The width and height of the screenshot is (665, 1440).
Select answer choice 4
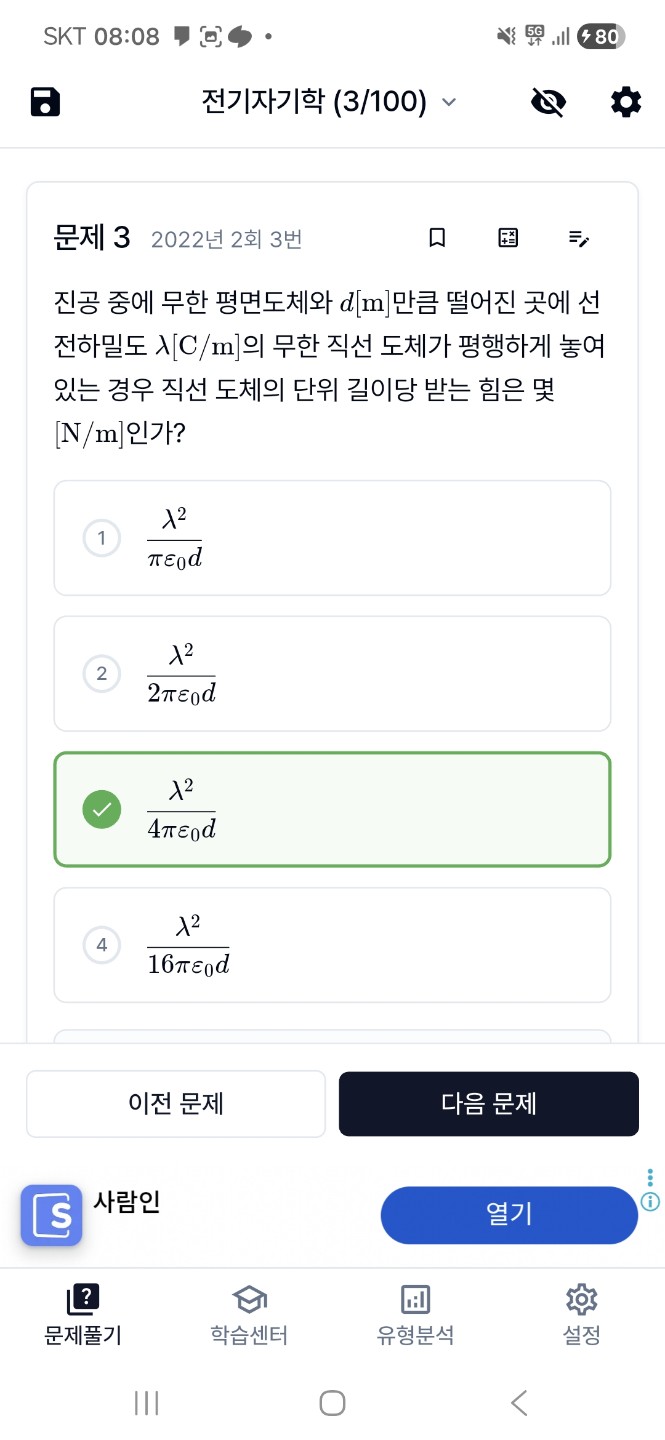click(332, 944)
